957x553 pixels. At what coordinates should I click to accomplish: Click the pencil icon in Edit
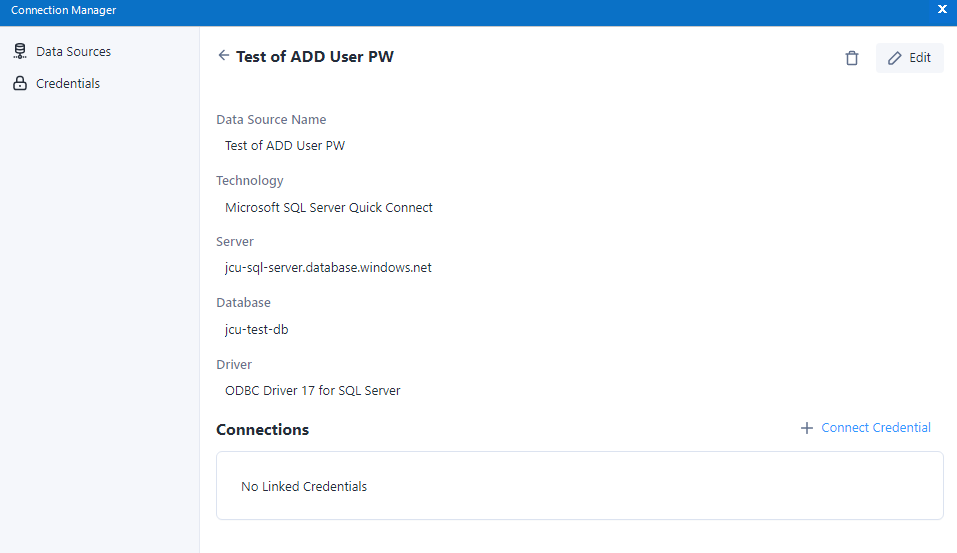(895, 58)
